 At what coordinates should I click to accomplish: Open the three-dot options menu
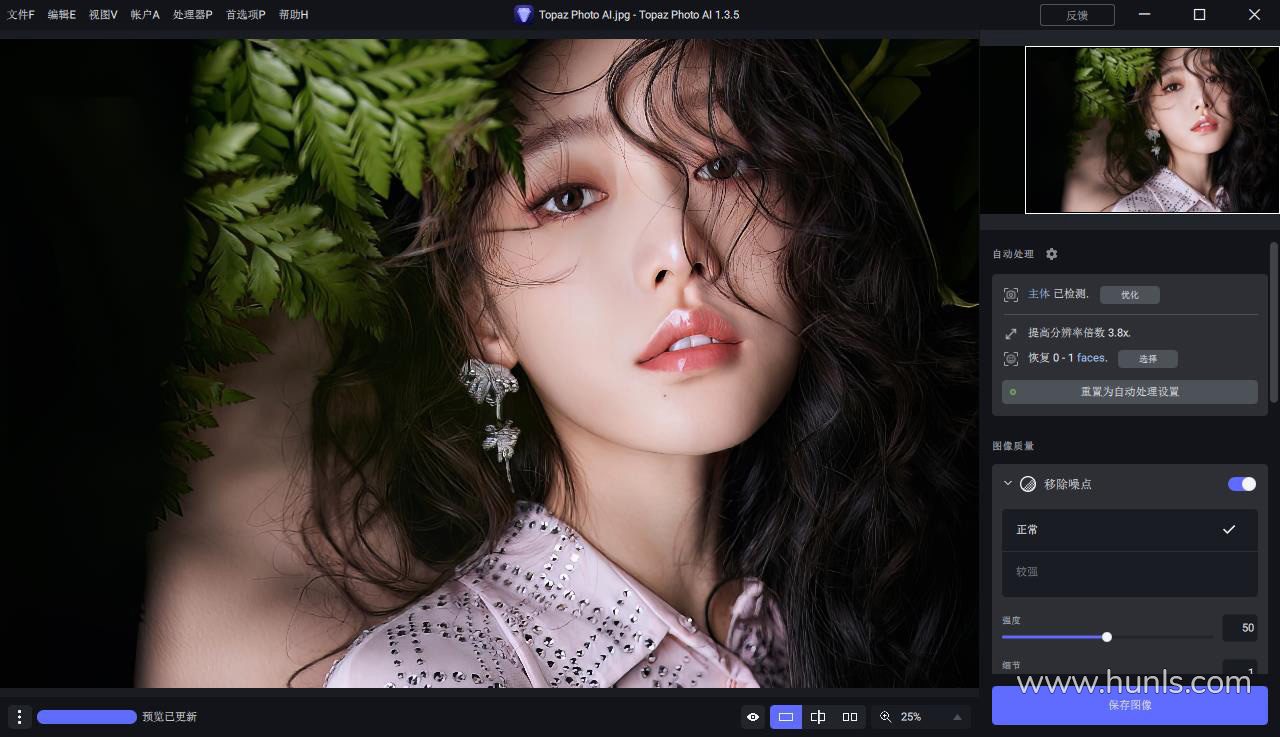click(19, 717)
